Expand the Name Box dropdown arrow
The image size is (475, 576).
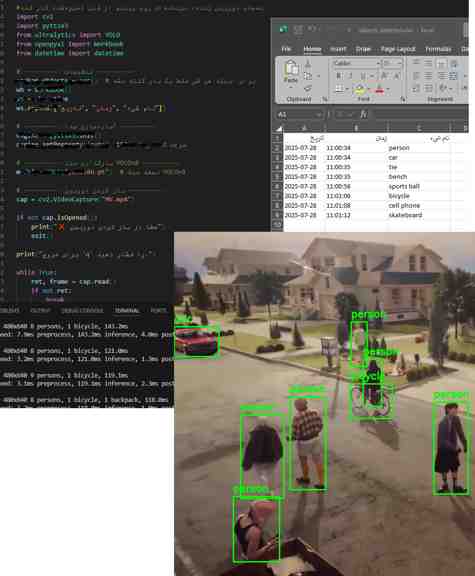[318, 115]
